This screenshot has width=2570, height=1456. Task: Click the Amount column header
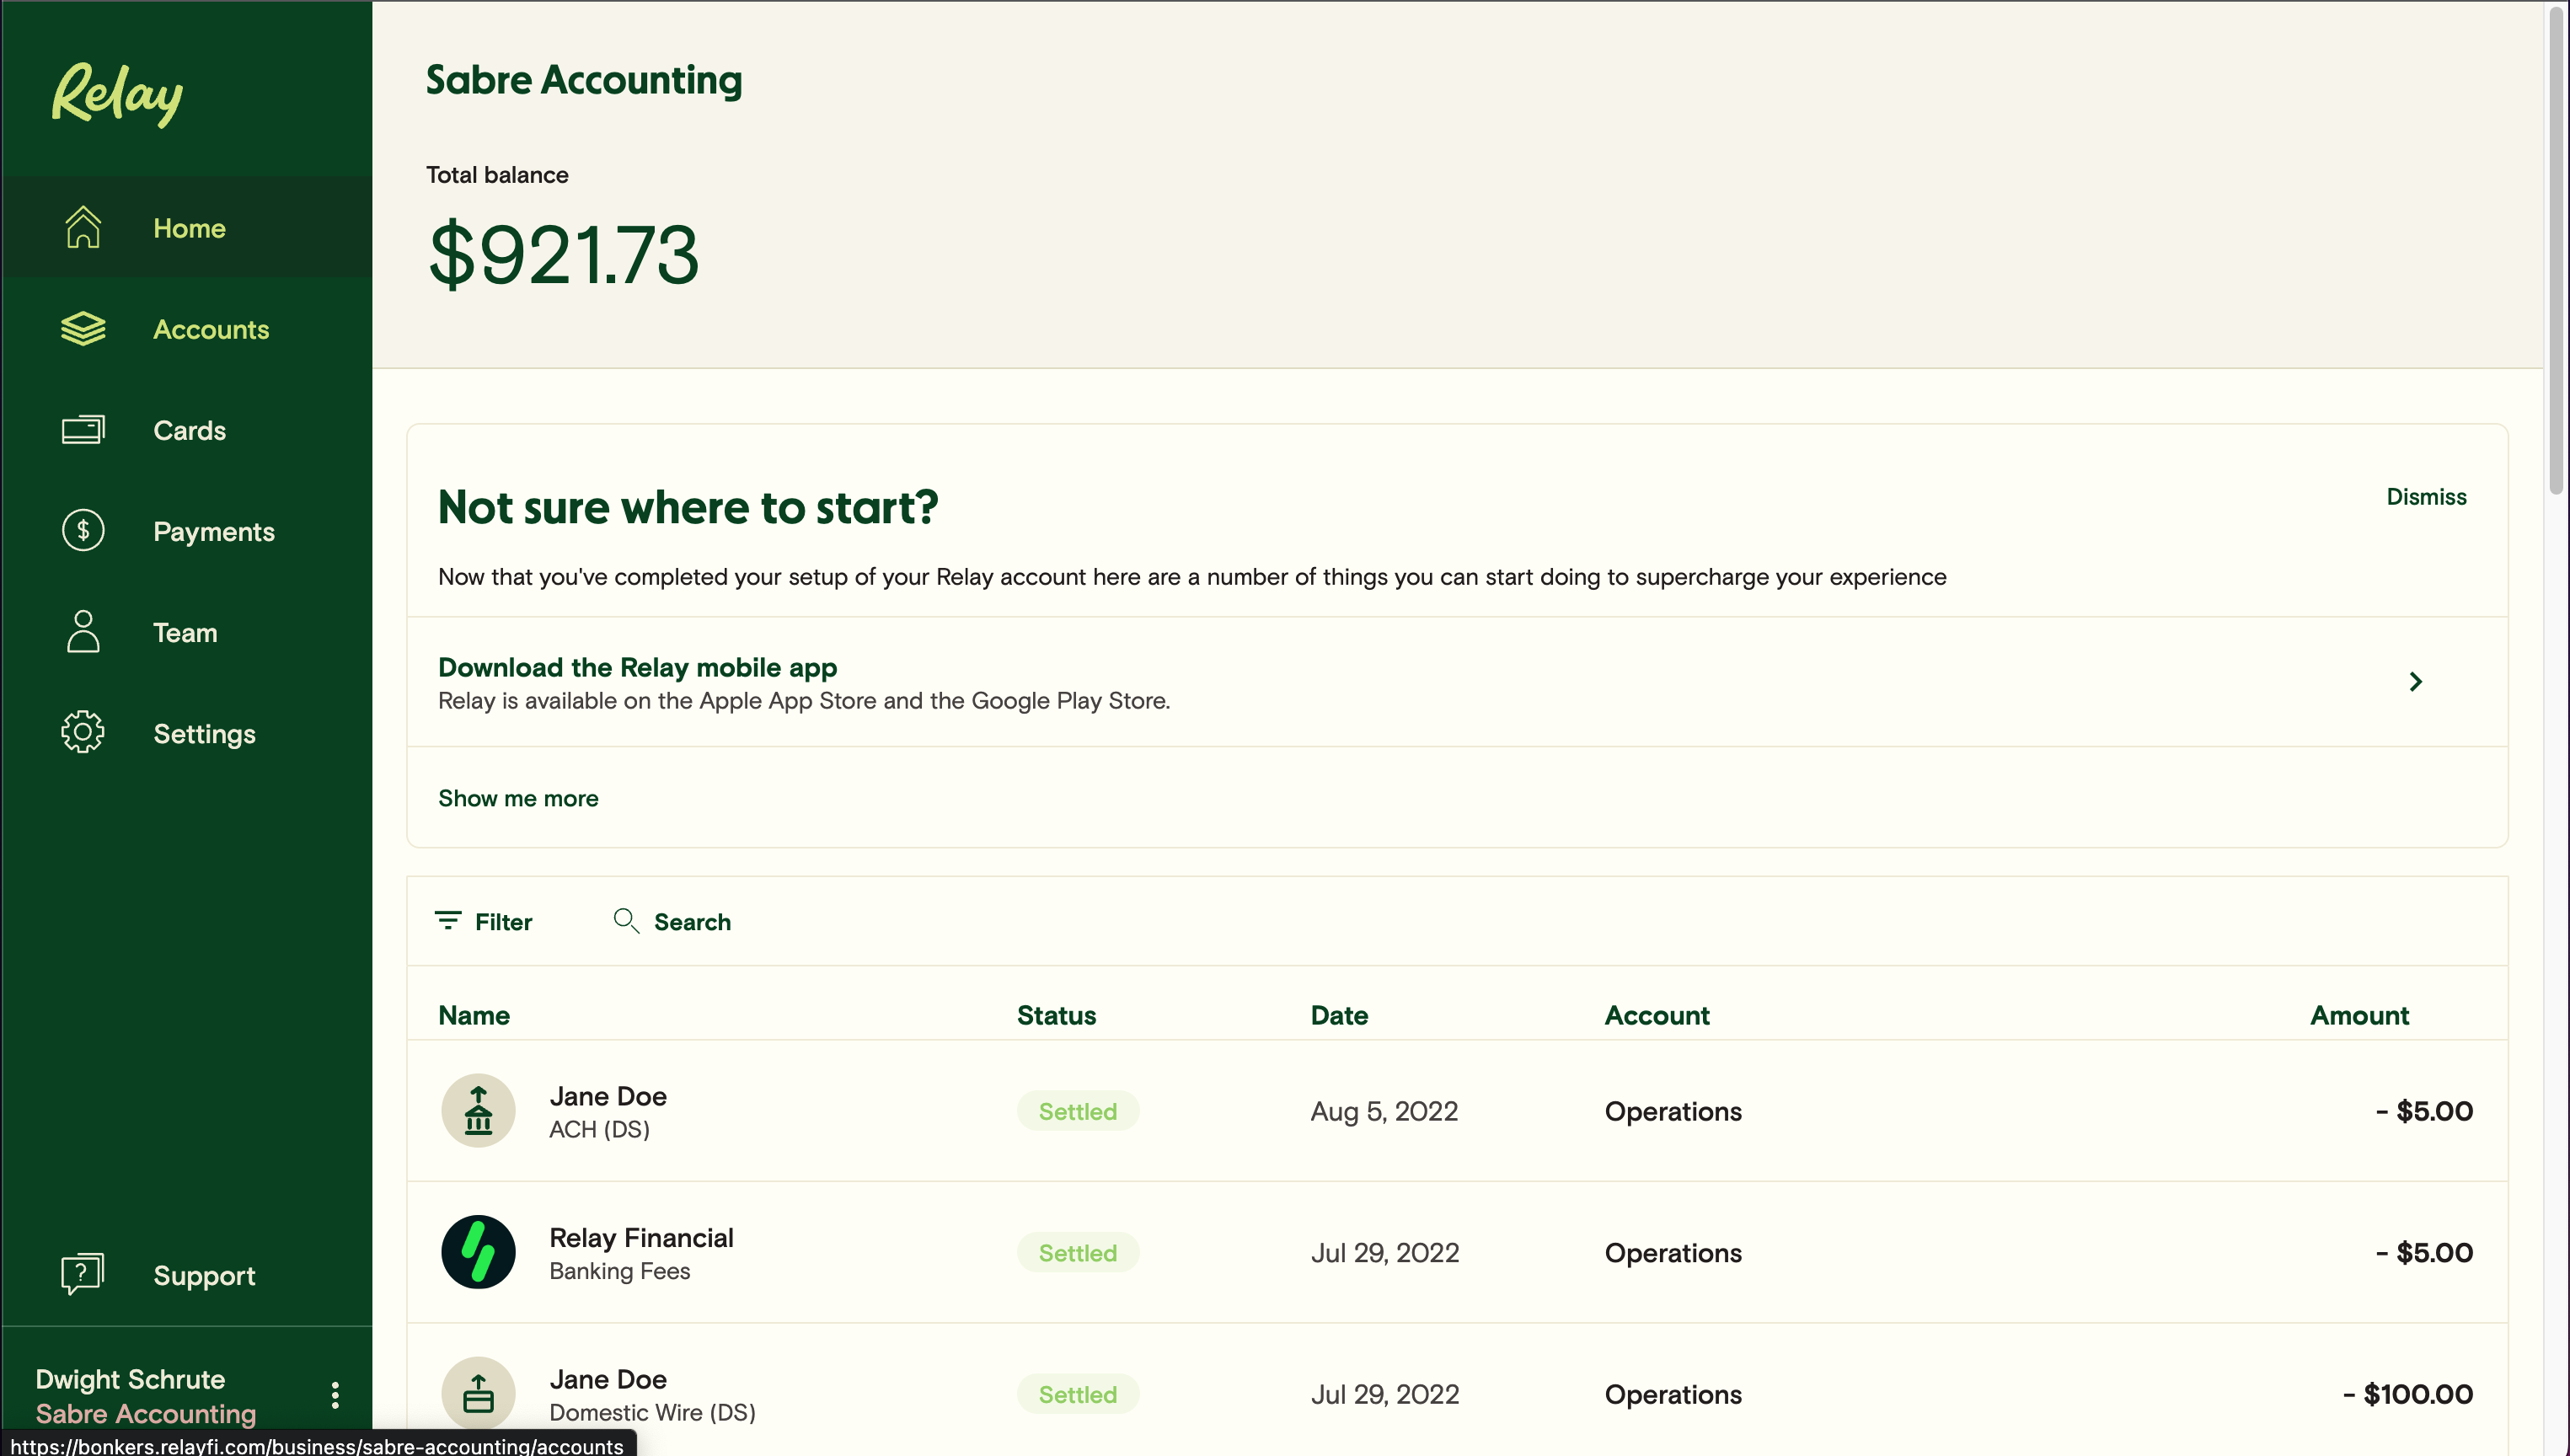pos(2359,1015)
